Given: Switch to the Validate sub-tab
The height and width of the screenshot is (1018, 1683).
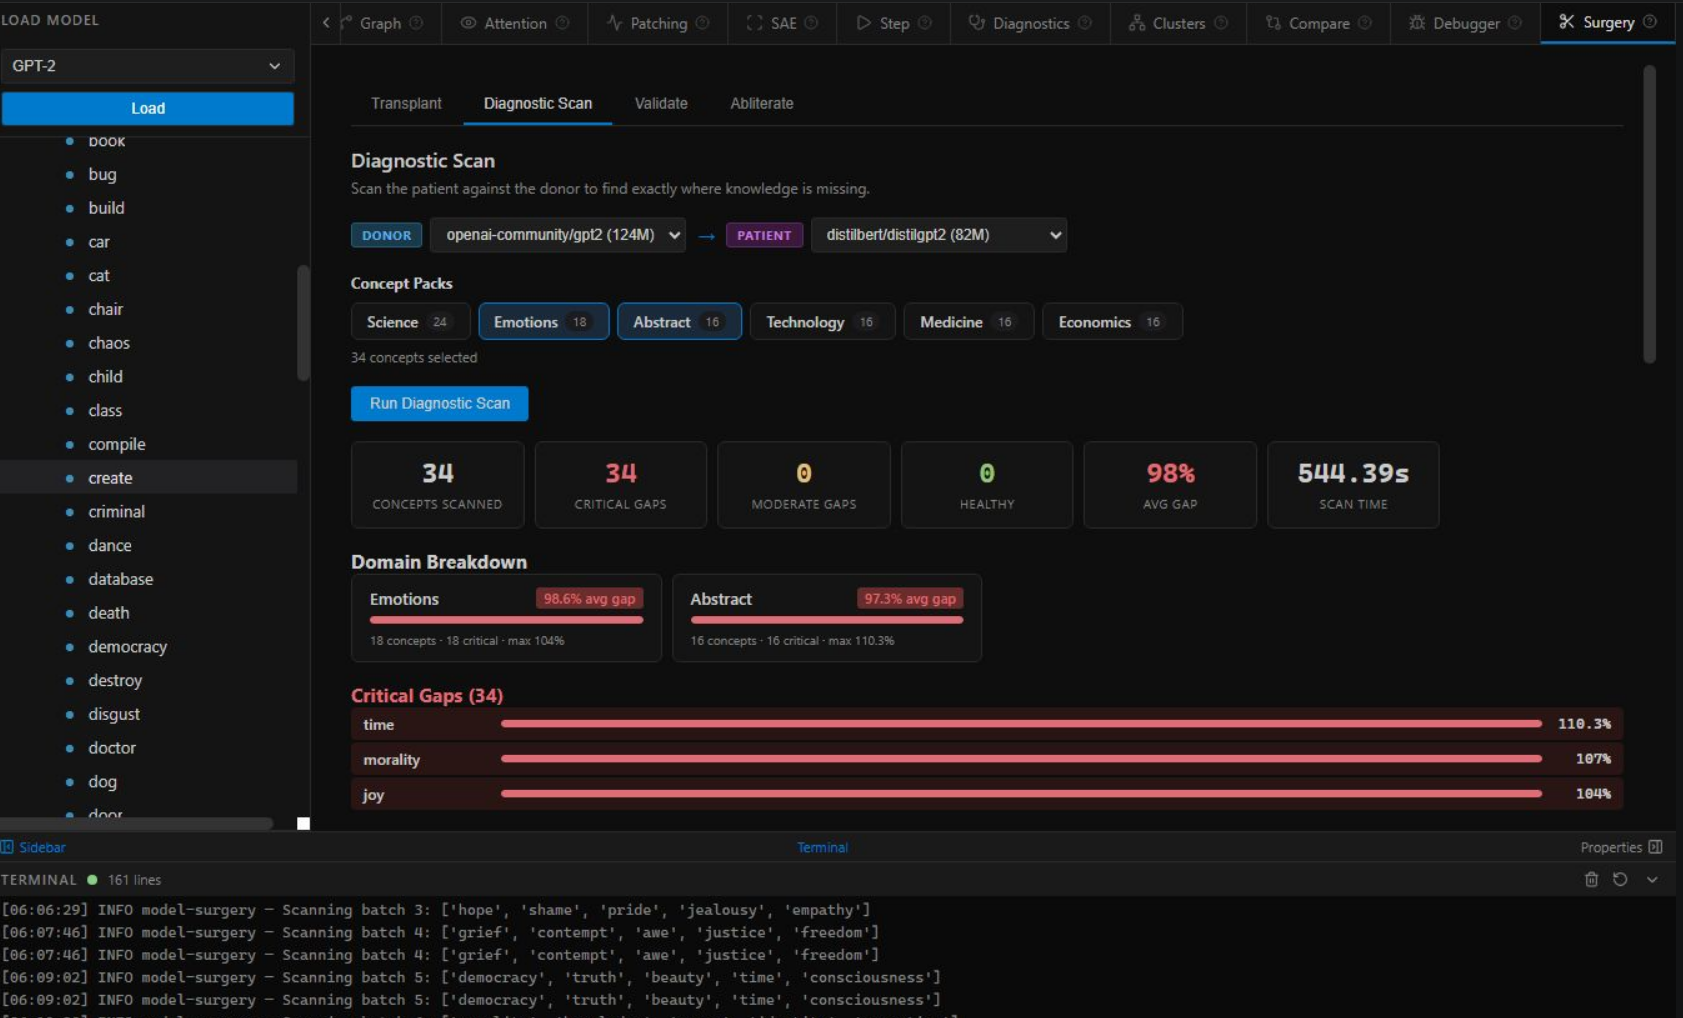Looking at the screenshot, I should 660,103.
